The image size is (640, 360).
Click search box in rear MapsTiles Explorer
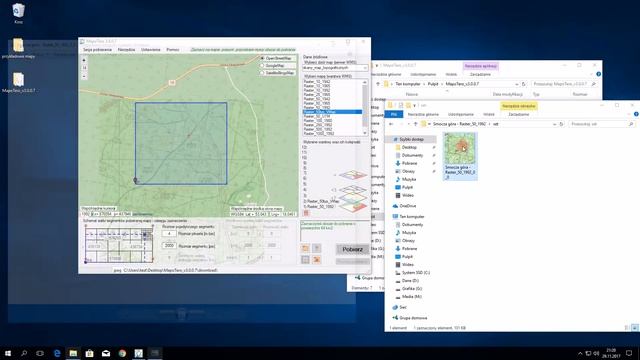click(x=564, y=84)
